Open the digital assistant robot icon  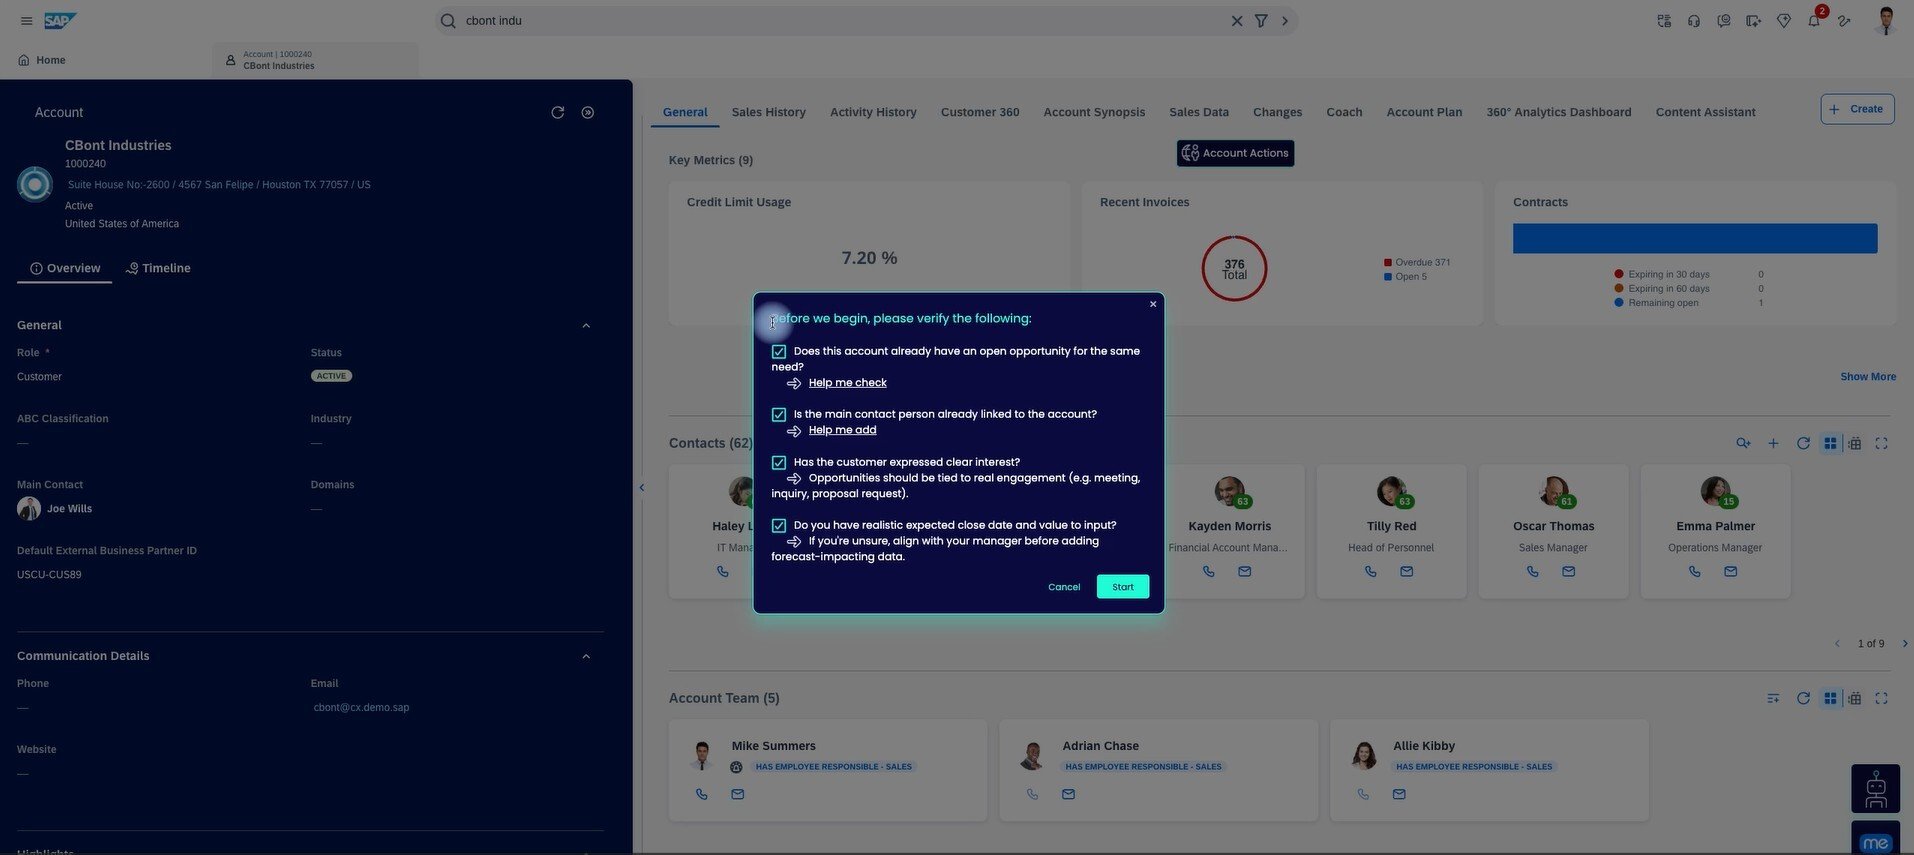tap(1875, 789)
